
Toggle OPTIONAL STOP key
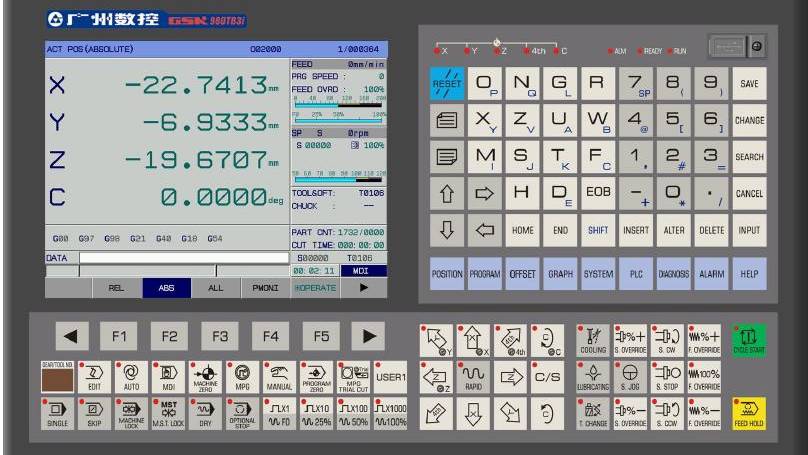tap(242, 414)
